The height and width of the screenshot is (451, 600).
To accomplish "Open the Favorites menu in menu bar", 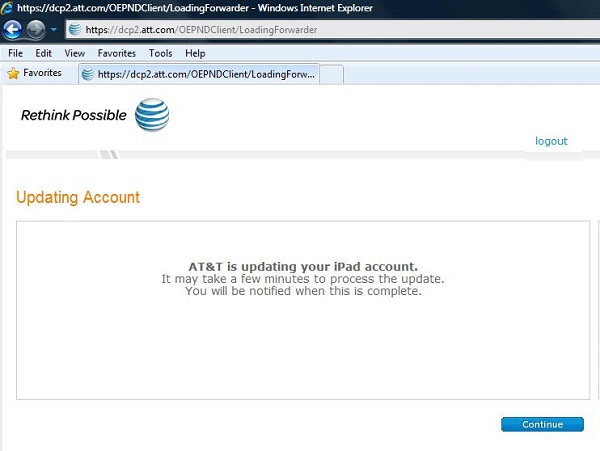I will (x=117, y=53).
